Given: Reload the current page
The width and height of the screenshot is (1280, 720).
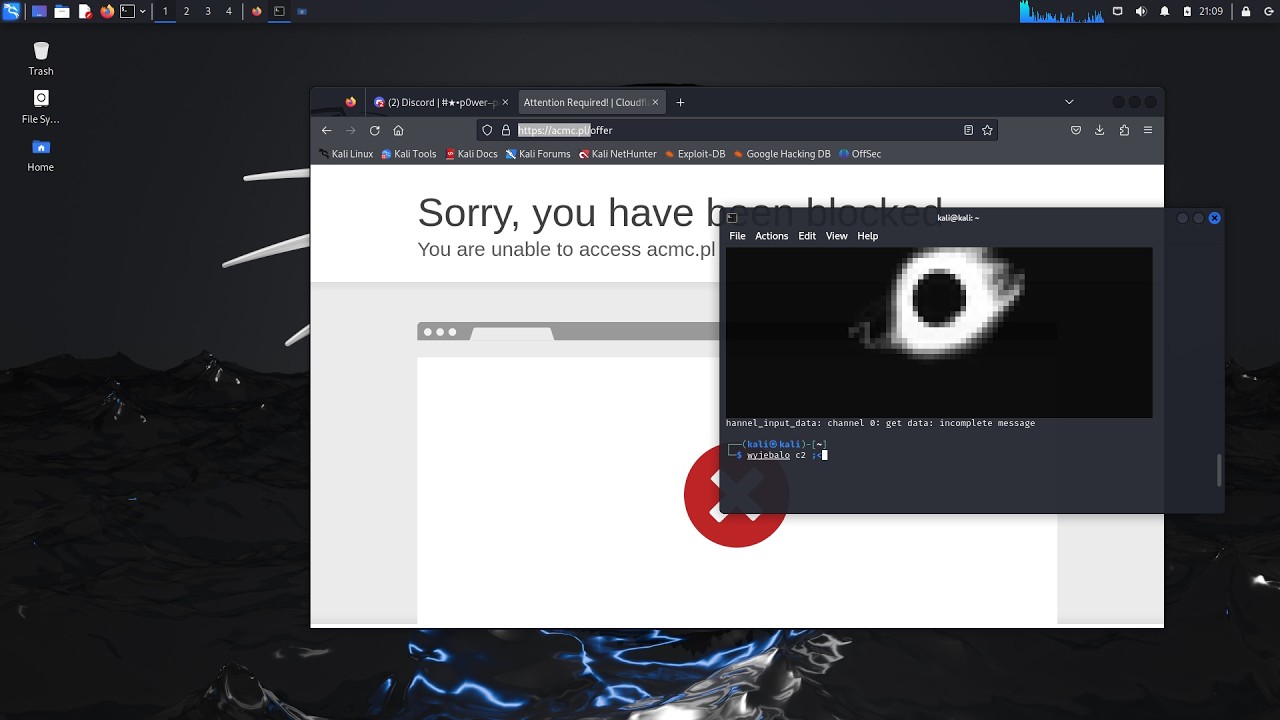Looking at the screenshot, I should (x=374, y=130).
